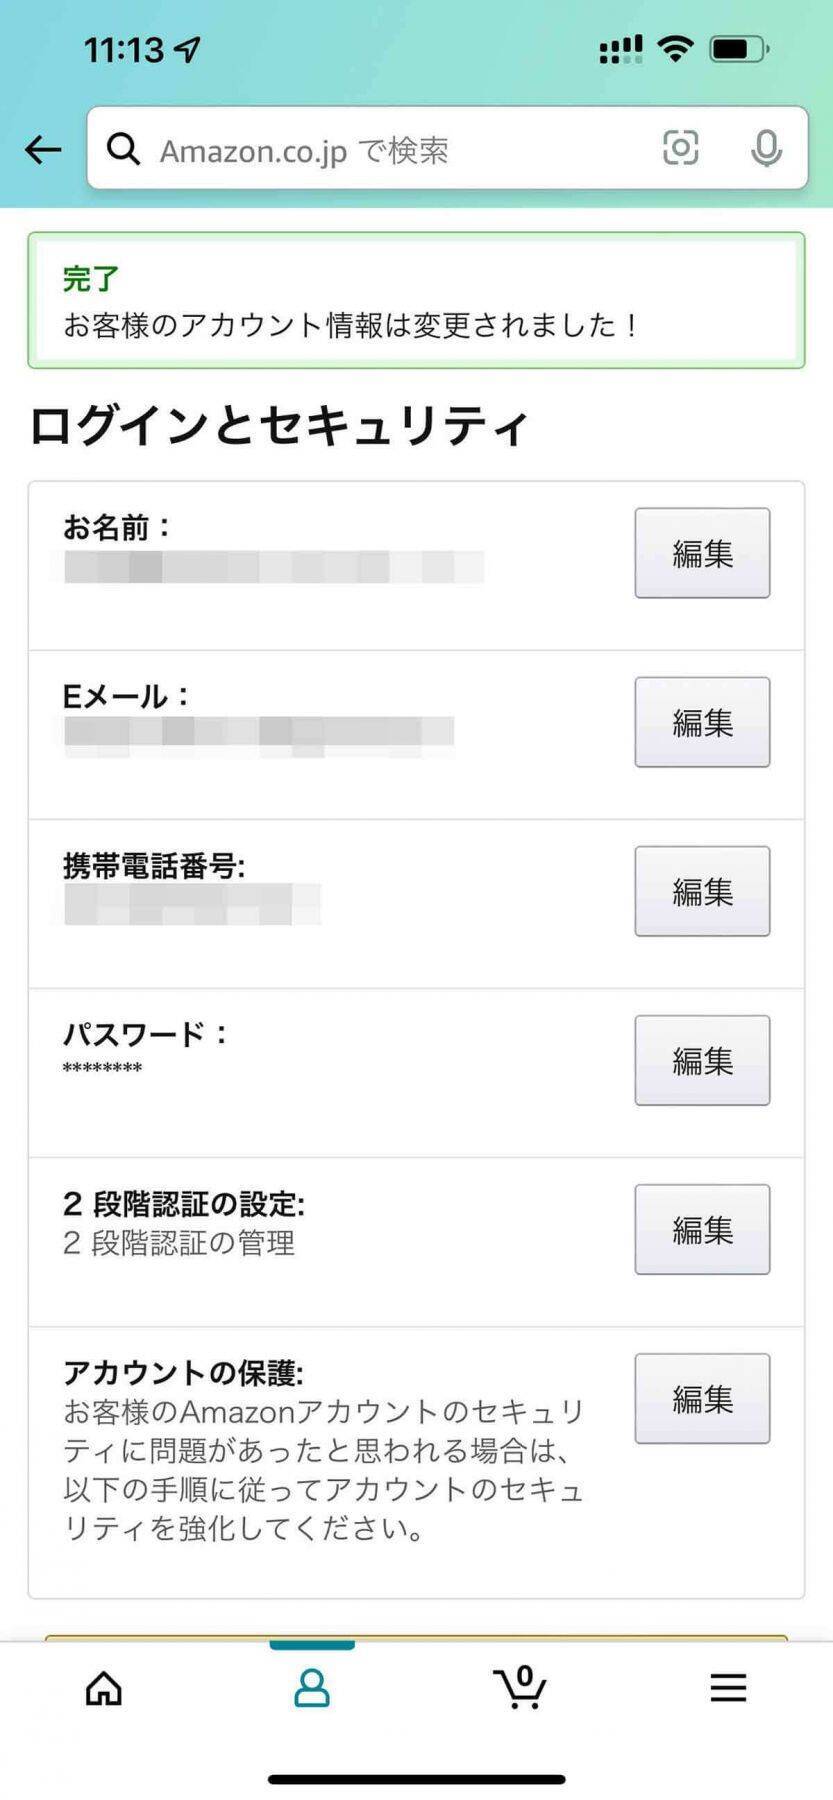The image size is (833, 1800).
Task: Edit the 2 段階認証 settings
Action: click(702, 1229)
